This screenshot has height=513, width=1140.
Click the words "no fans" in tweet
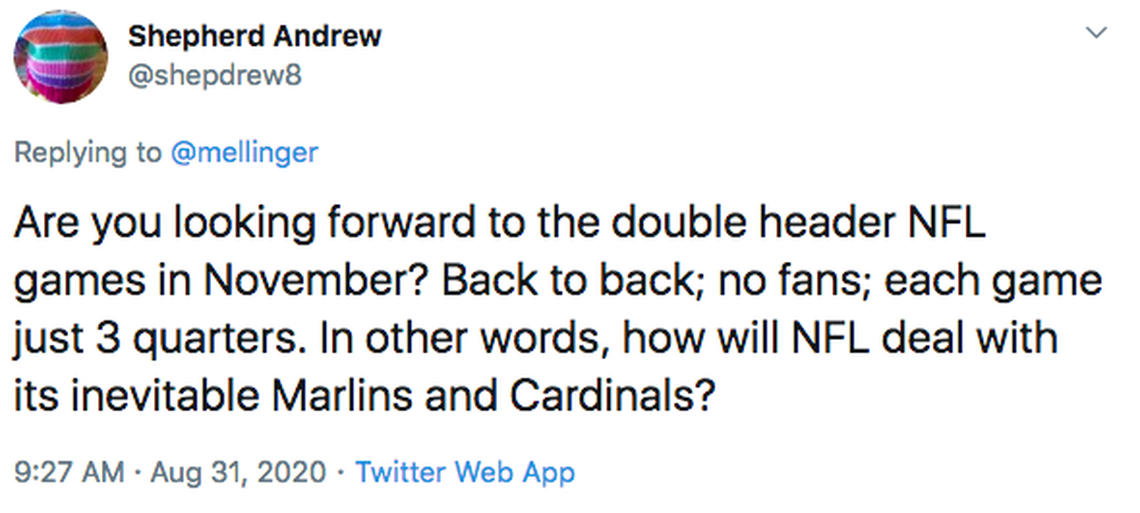coord(805,282)
